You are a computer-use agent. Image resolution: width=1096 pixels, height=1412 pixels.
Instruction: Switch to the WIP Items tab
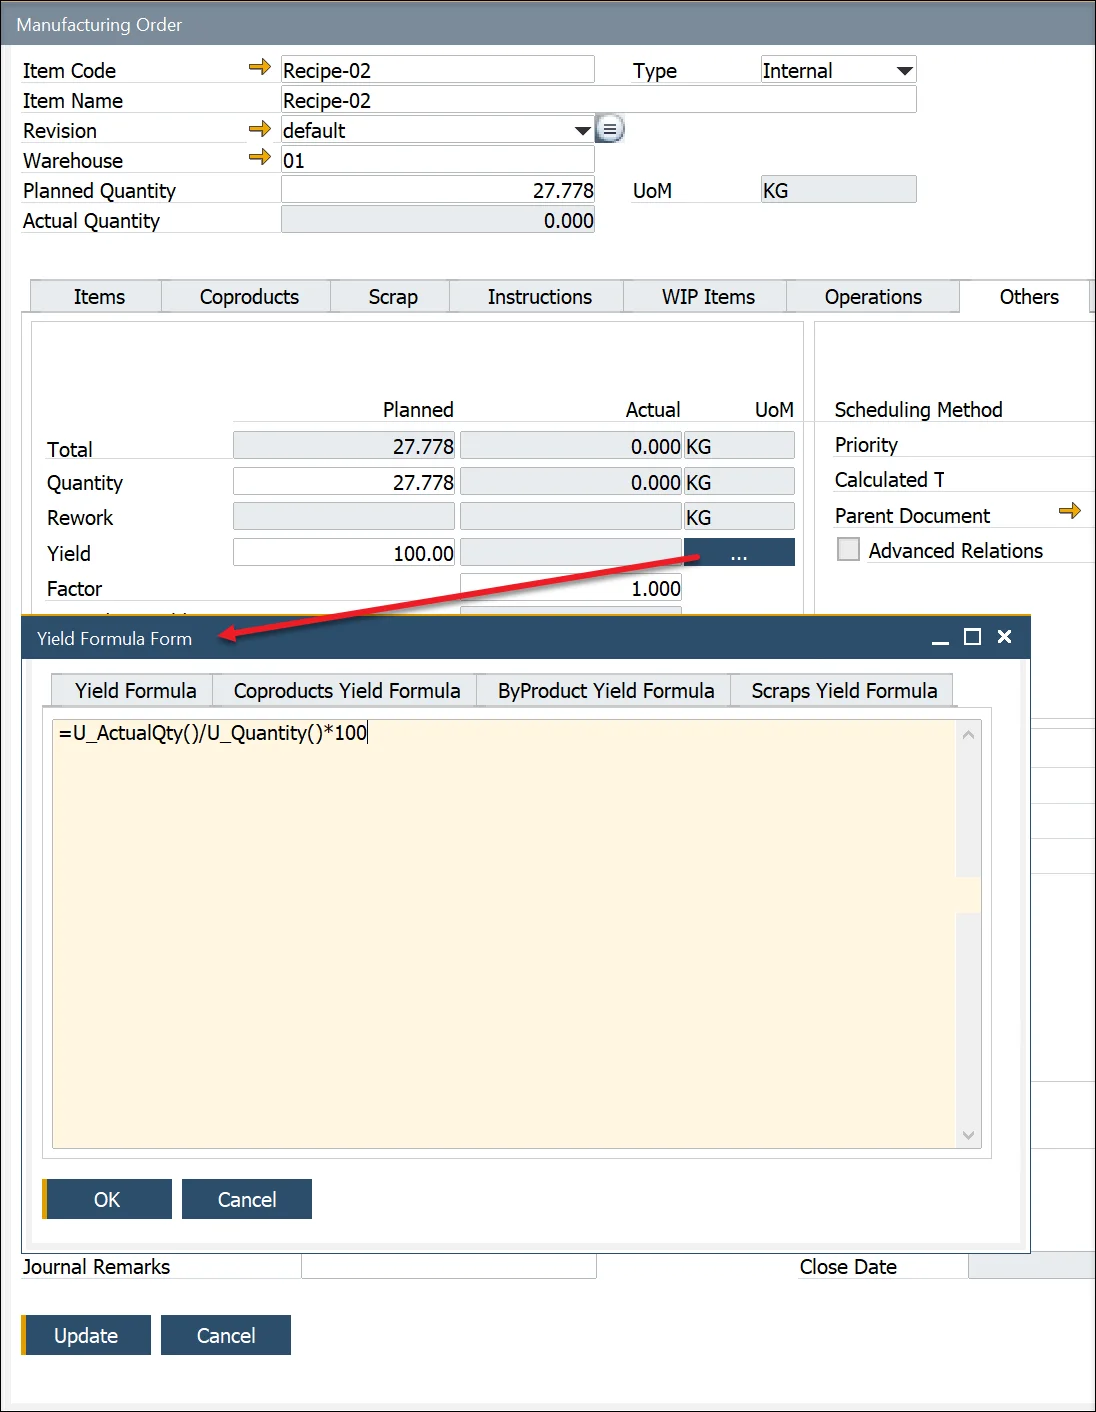click(x=707, y=297)
